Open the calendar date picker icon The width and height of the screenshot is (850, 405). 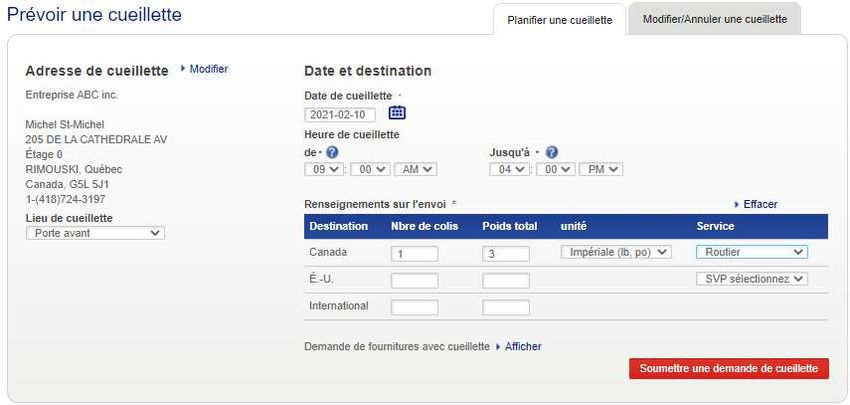click(397, 113)
